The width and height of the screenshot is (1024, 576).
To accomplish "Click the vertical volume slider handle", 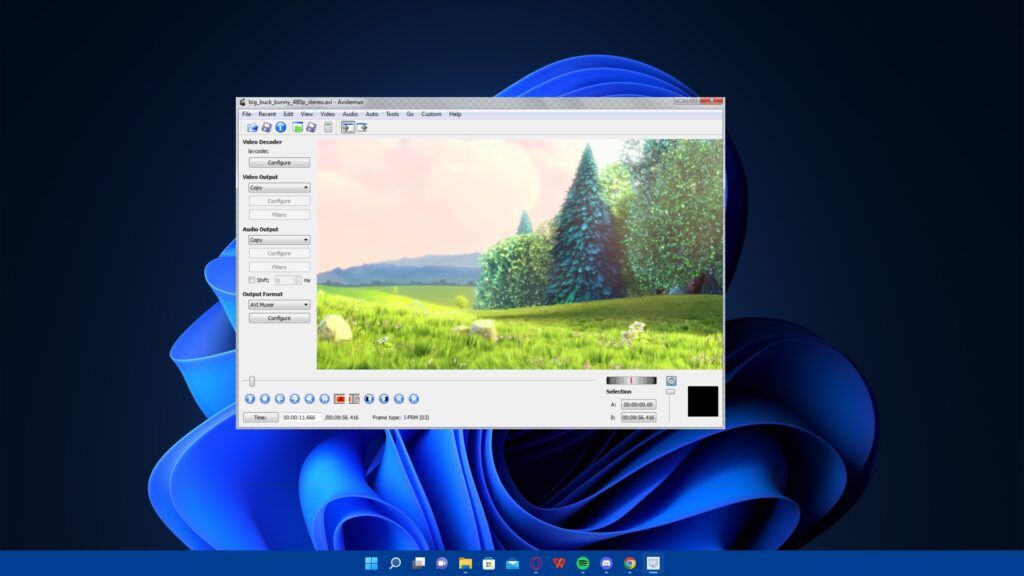I will point(670,392).
